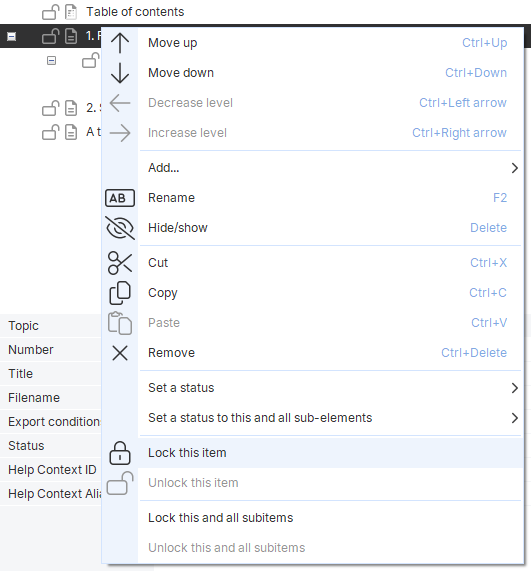Click the lock icon of the nested subtopic

[x=91, y=60]
